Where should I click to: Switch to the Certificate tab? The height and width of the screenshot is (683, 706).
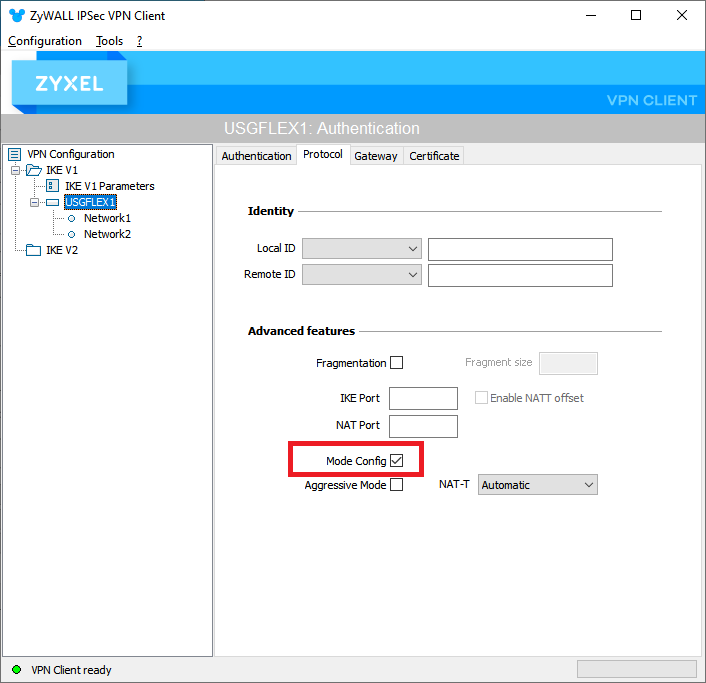434,156
